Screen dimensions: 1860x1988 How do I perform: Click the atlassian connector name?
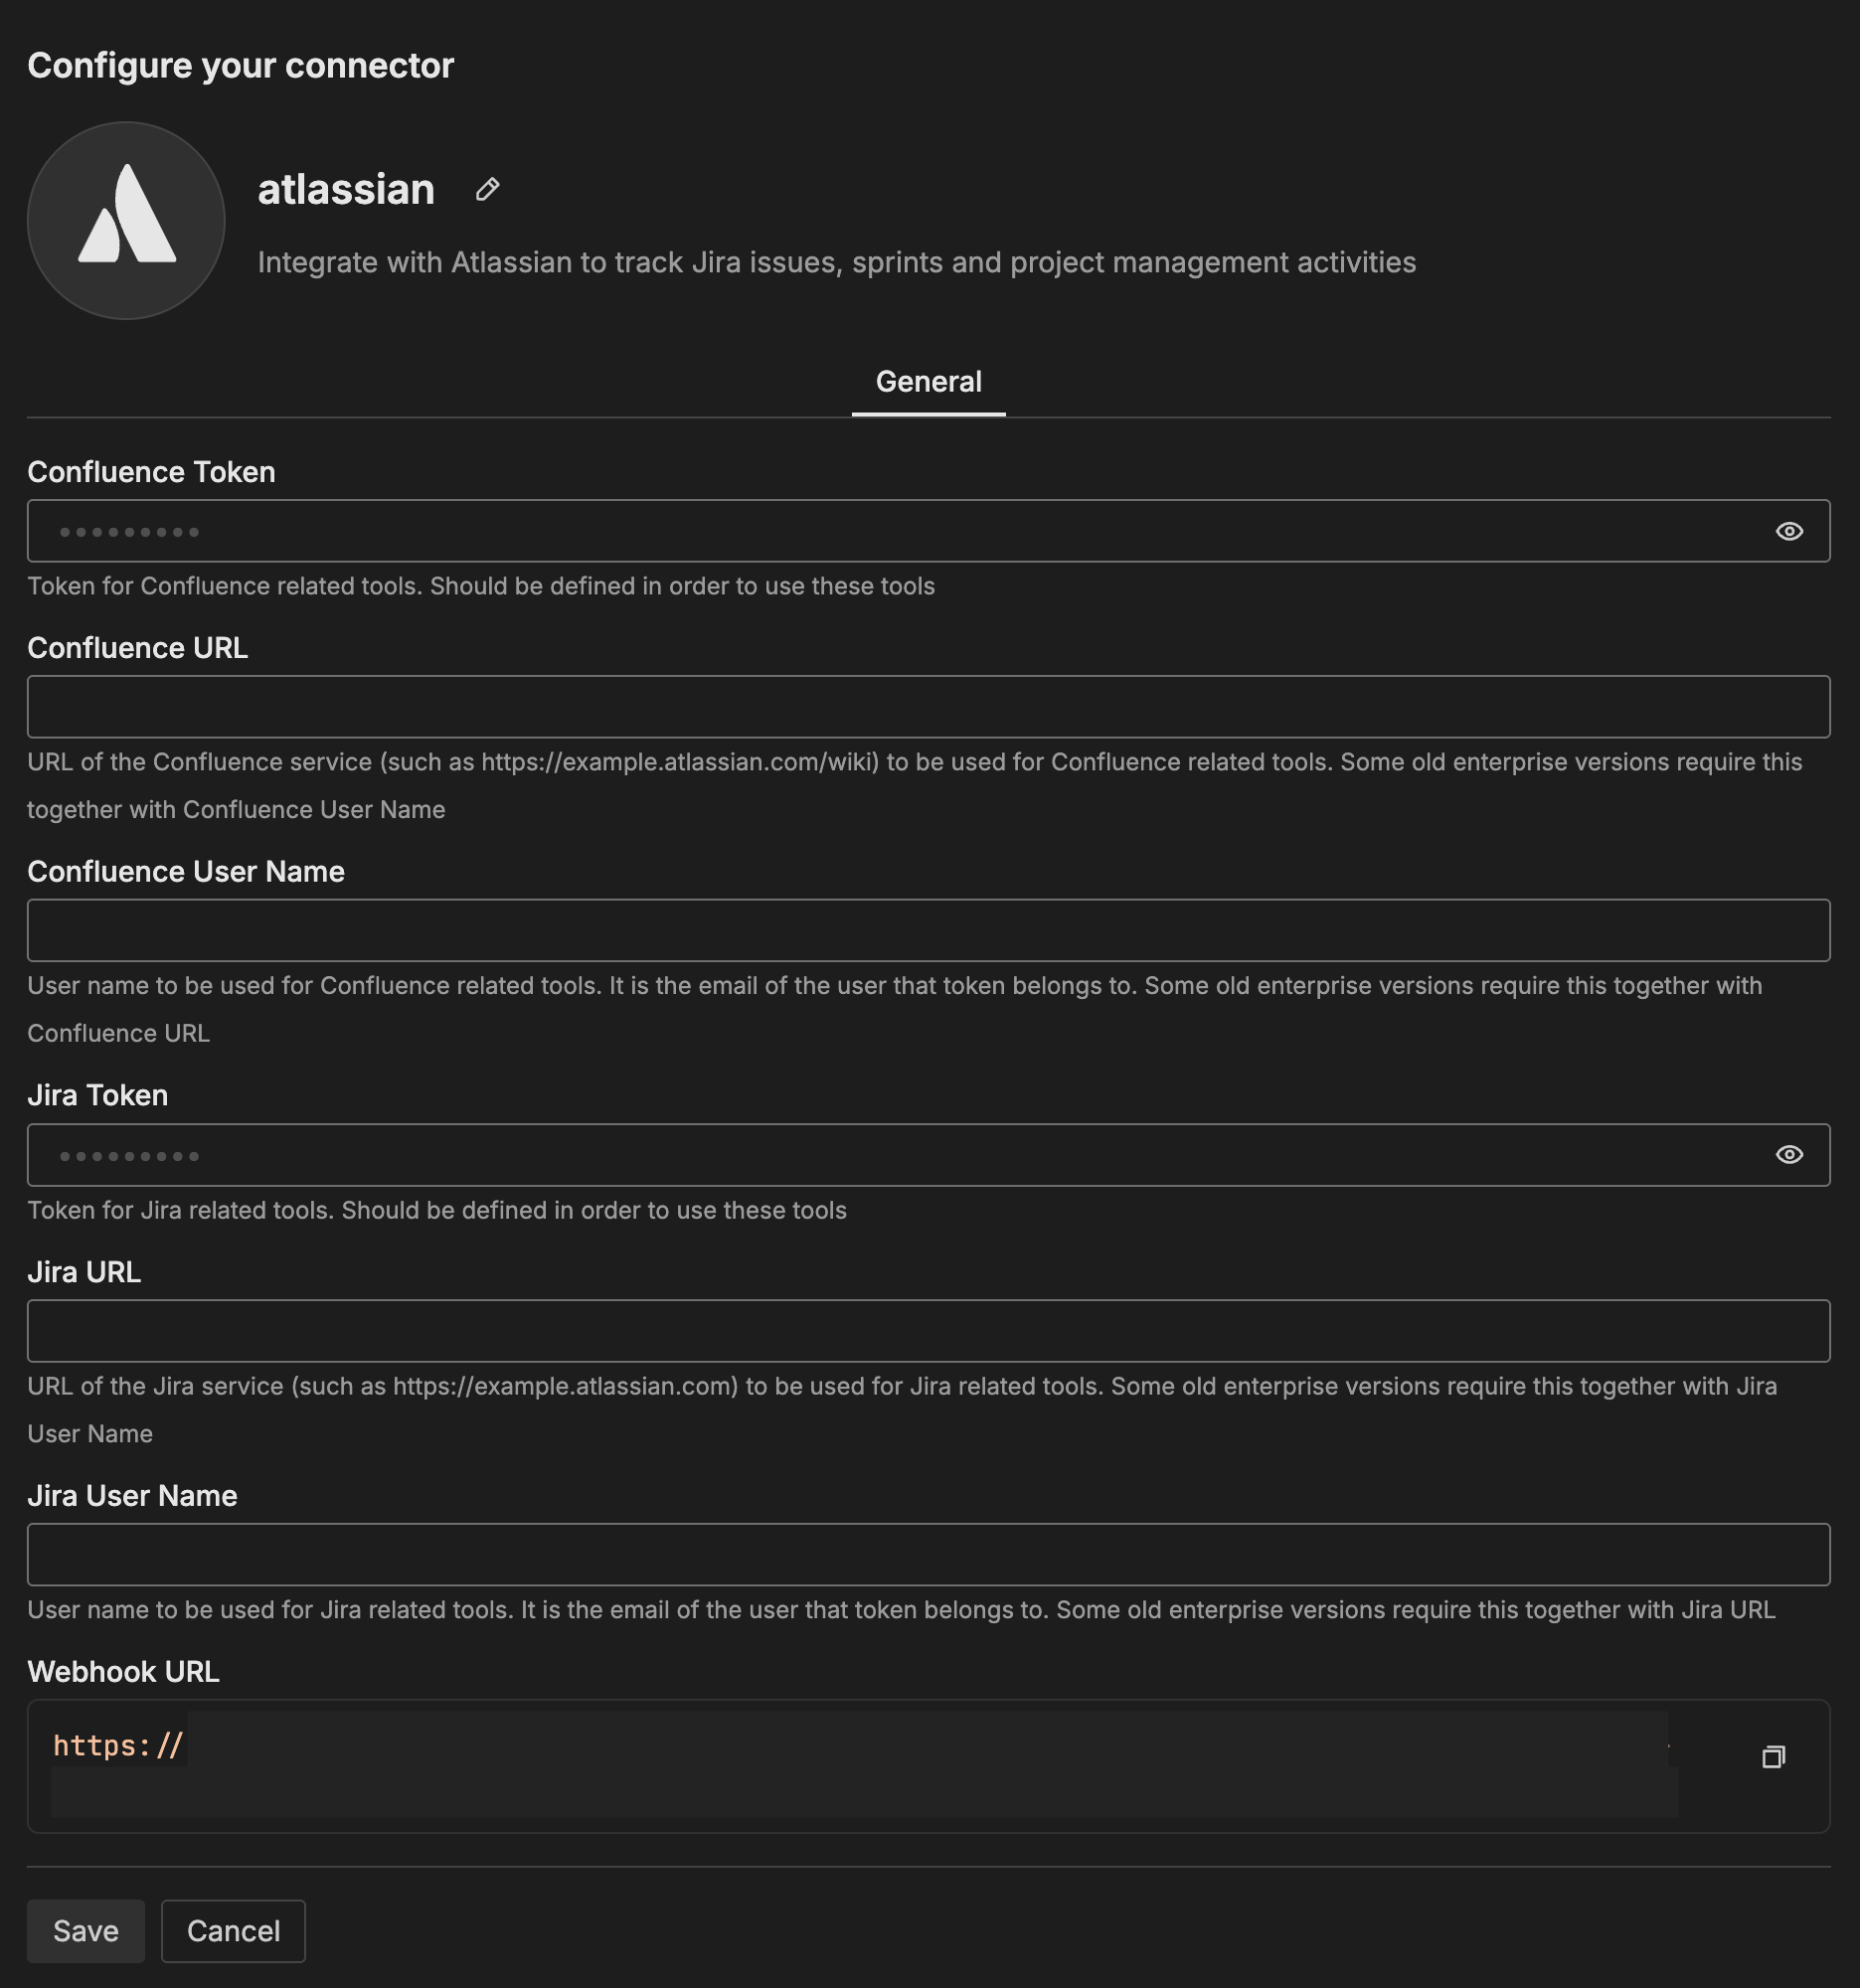[x=346, y=189]
